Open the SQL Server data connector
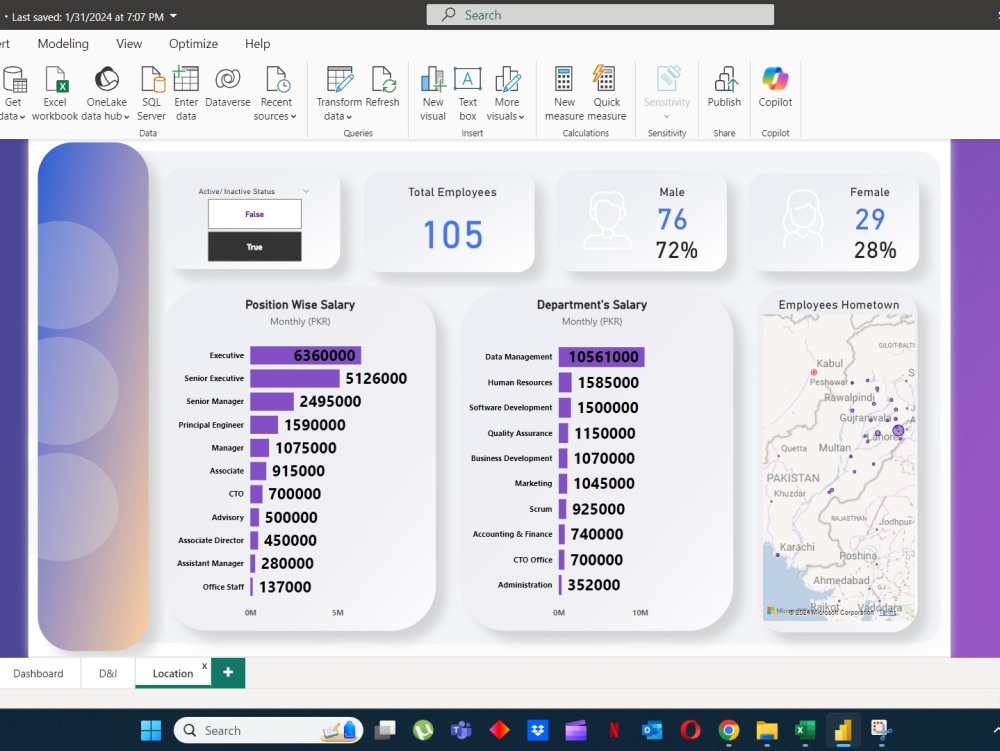The image size is (1000, 751). tap(151, 90)
